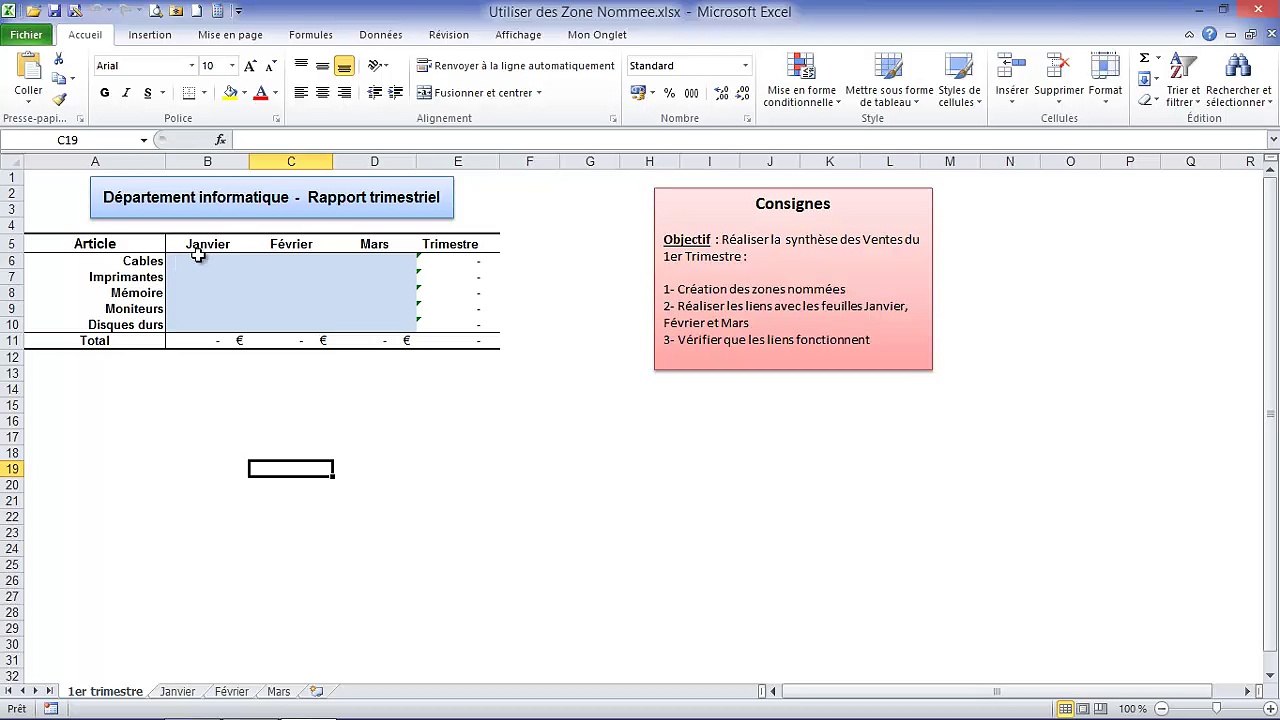Switch to the Février sheet tab

231,691
